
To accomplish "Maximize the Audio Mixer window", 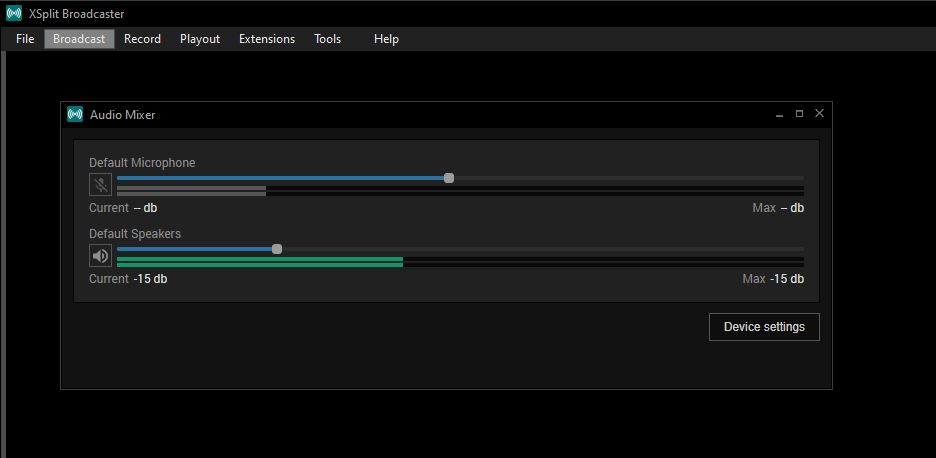I will pyautogui.click(x=799, y=114).
